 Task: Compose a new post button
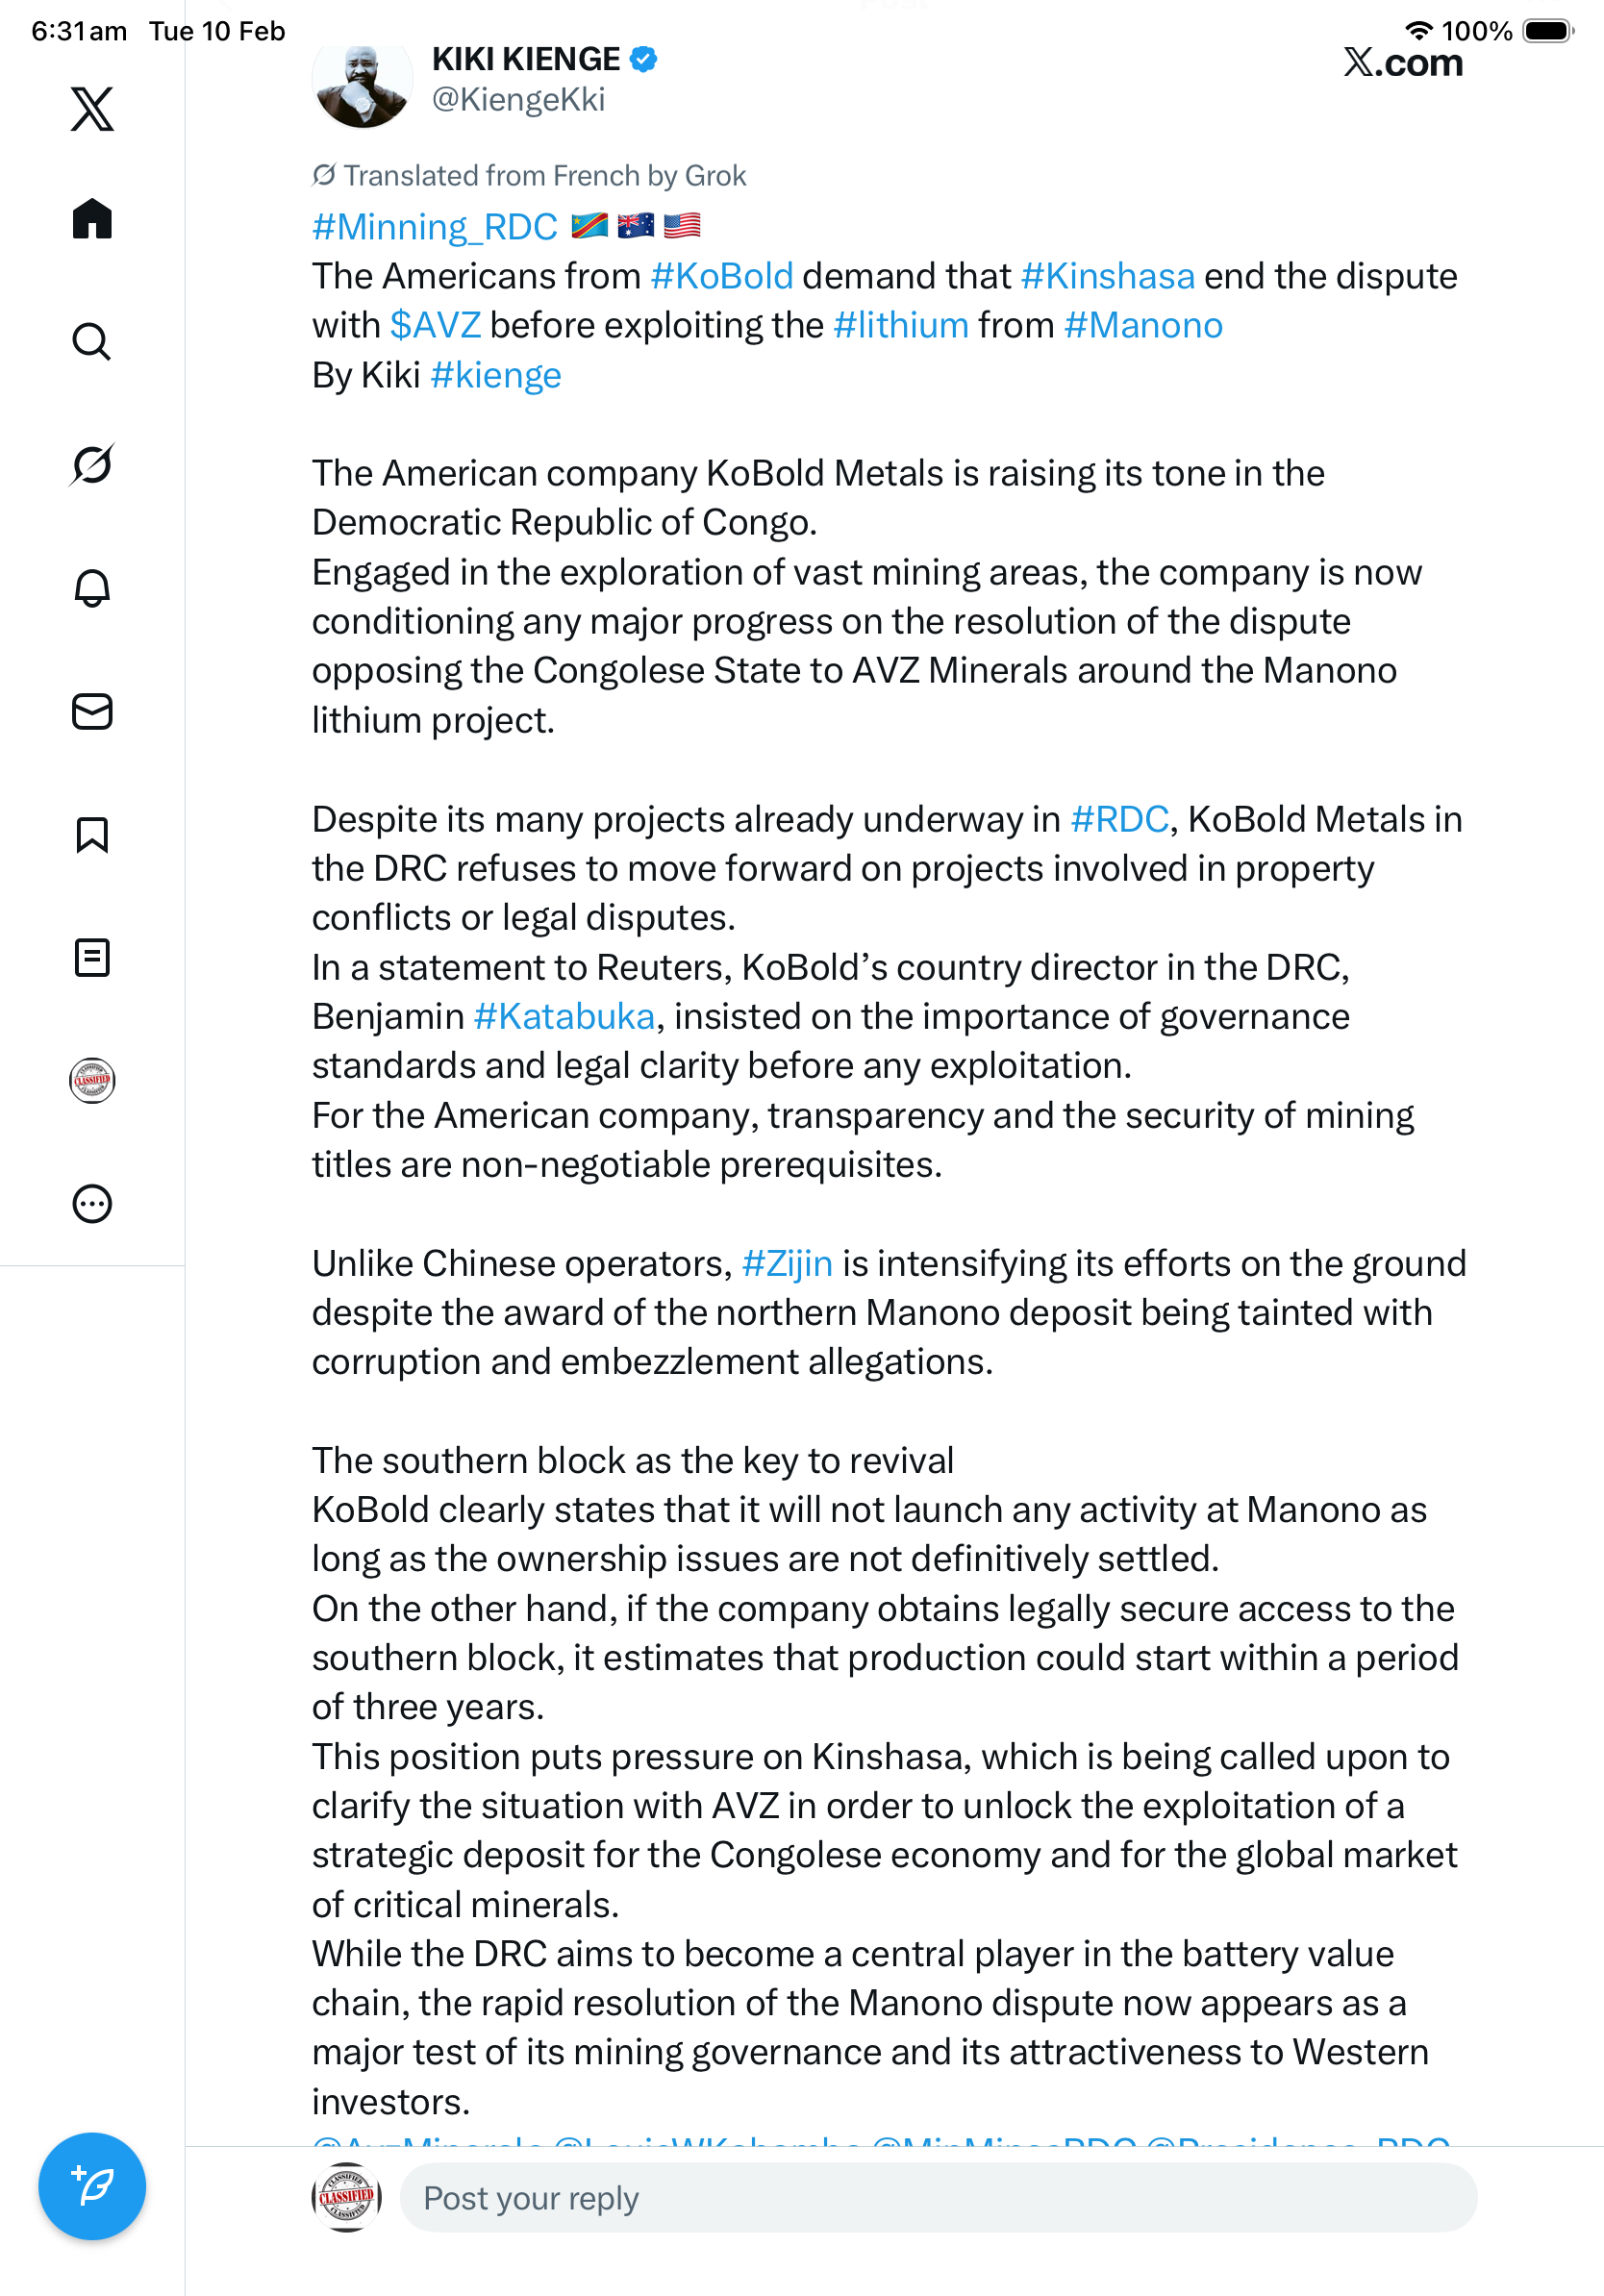[x=92, y=2186]
